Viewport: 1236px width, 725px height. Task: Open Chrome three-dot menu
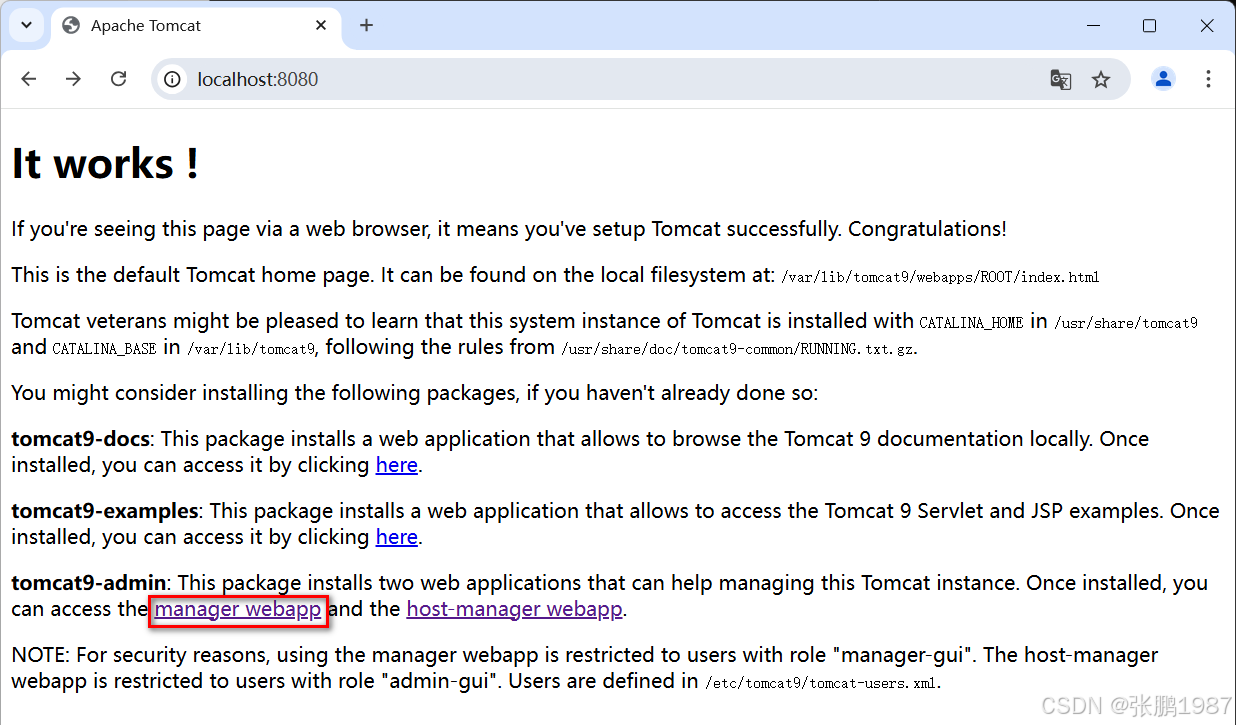click(x=1208, y=79)
